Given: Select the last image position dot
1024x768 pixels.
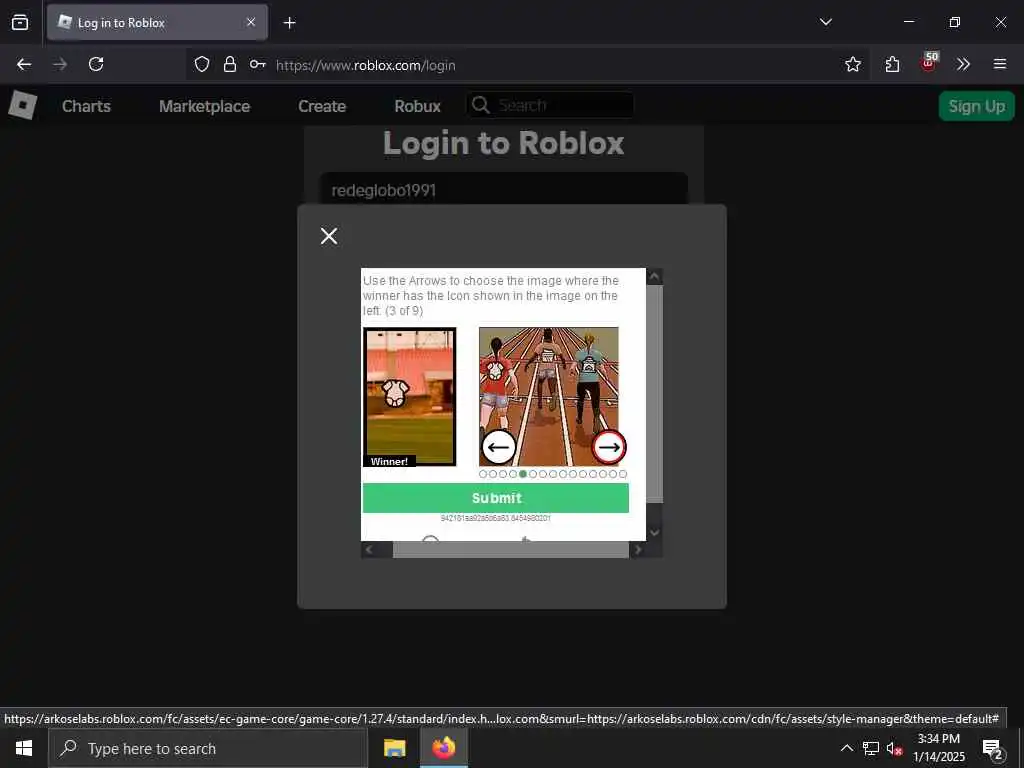Looking at the screenshot, I should tap(623, 474).
